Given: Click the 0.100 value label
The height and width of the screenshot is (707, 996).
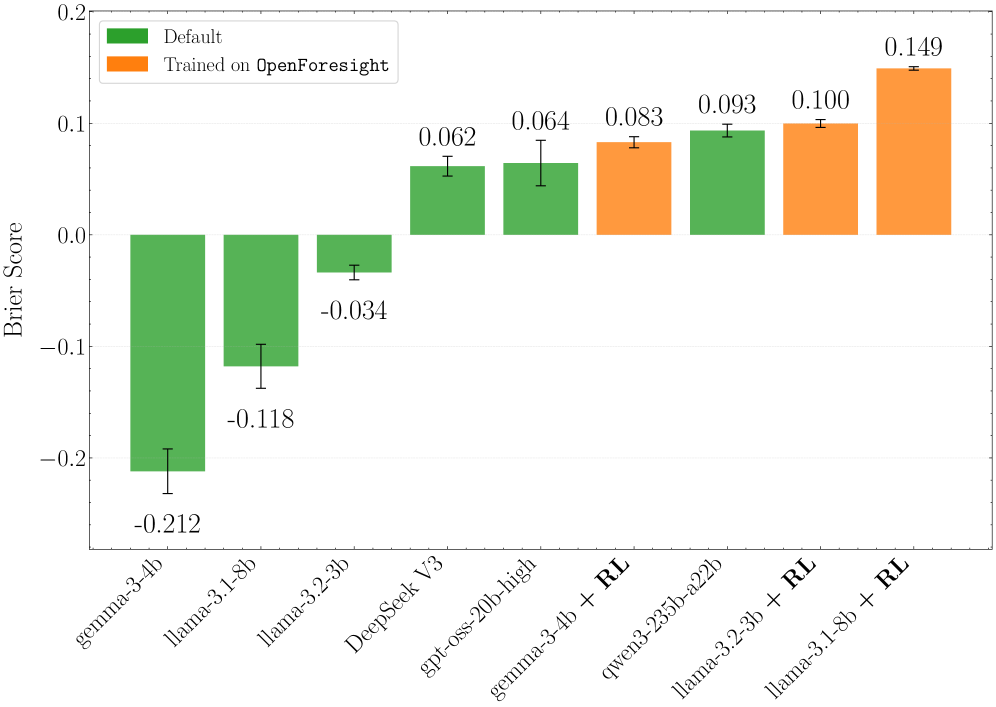Looking at the screenshot, I should (820, 100).
